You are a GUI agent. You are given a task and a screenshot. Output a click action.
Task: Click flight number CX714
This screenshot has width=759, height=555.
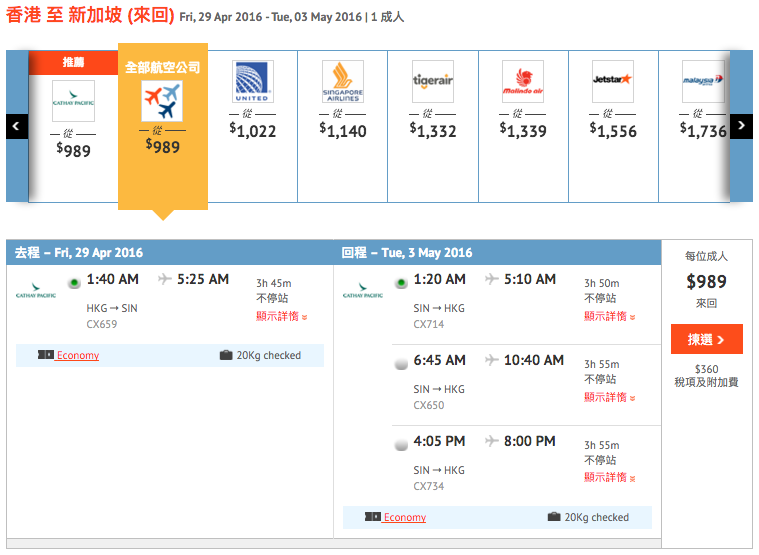428,324
